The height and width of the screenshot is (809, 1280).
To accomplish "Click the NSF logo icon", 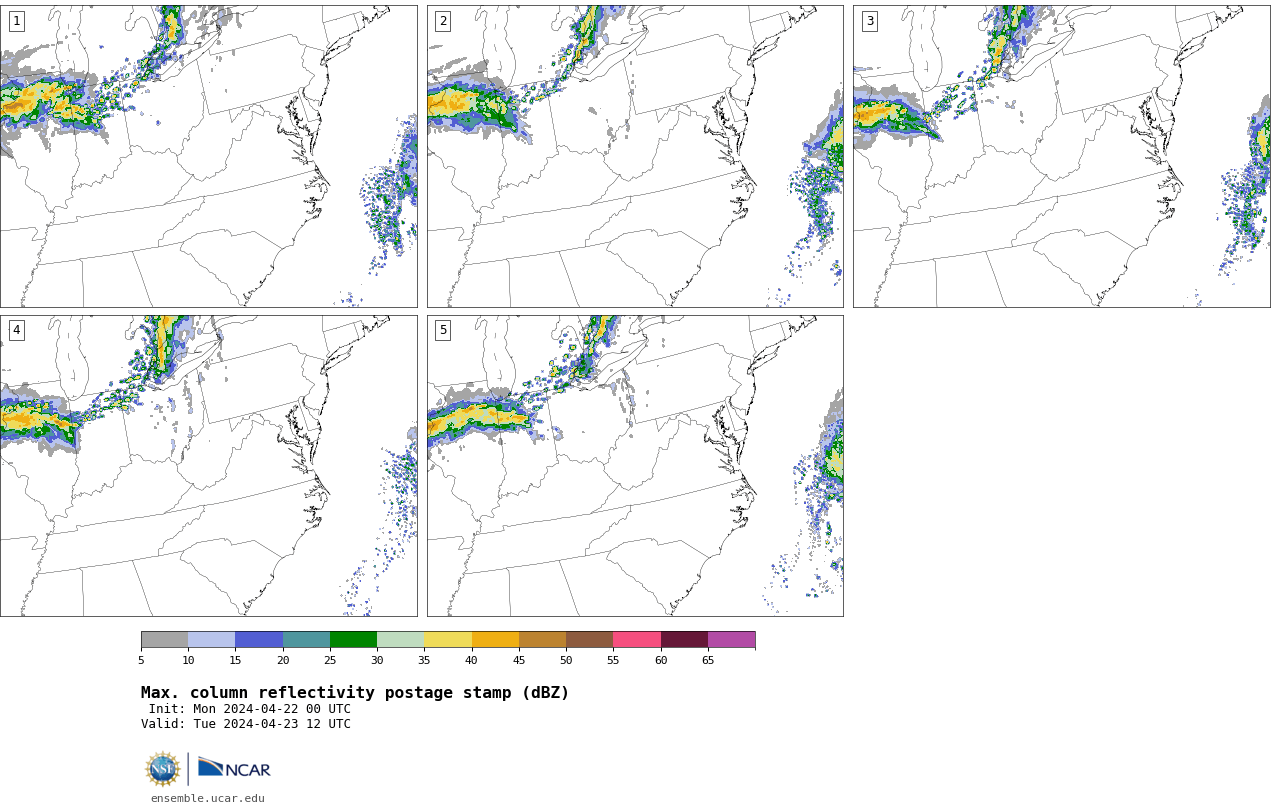I will [163, 769].
